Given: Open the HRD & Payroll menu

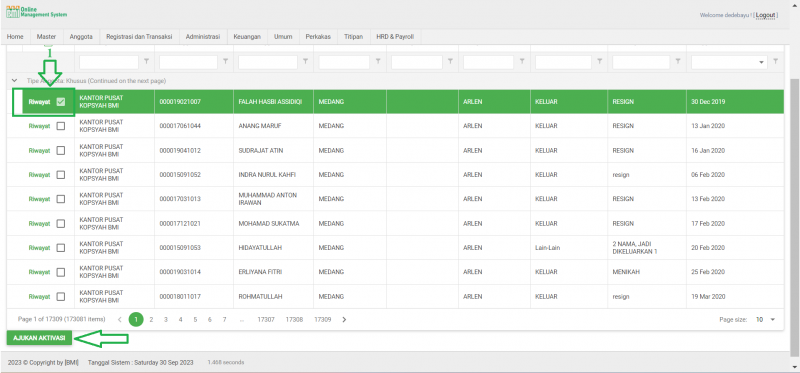Looking at the screenshot, I should 395,37.
